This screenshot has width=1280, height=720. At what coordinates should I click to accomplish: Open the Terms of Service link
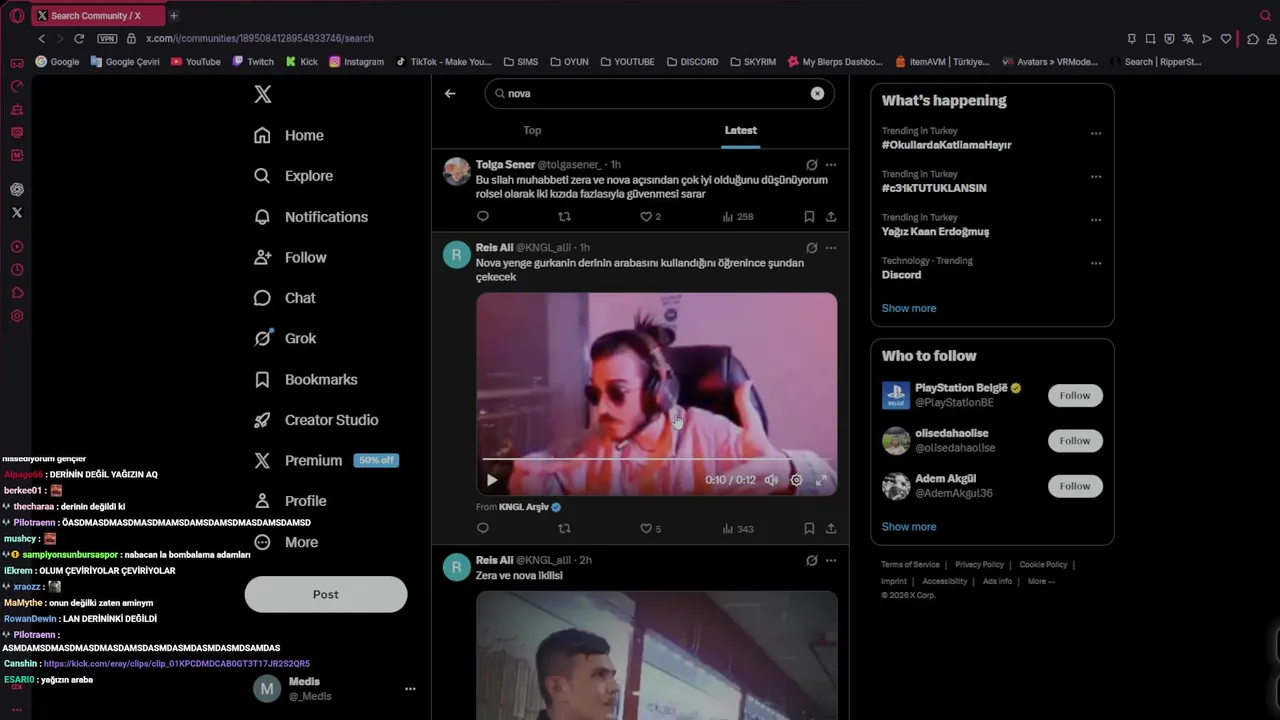click(910, 565)
